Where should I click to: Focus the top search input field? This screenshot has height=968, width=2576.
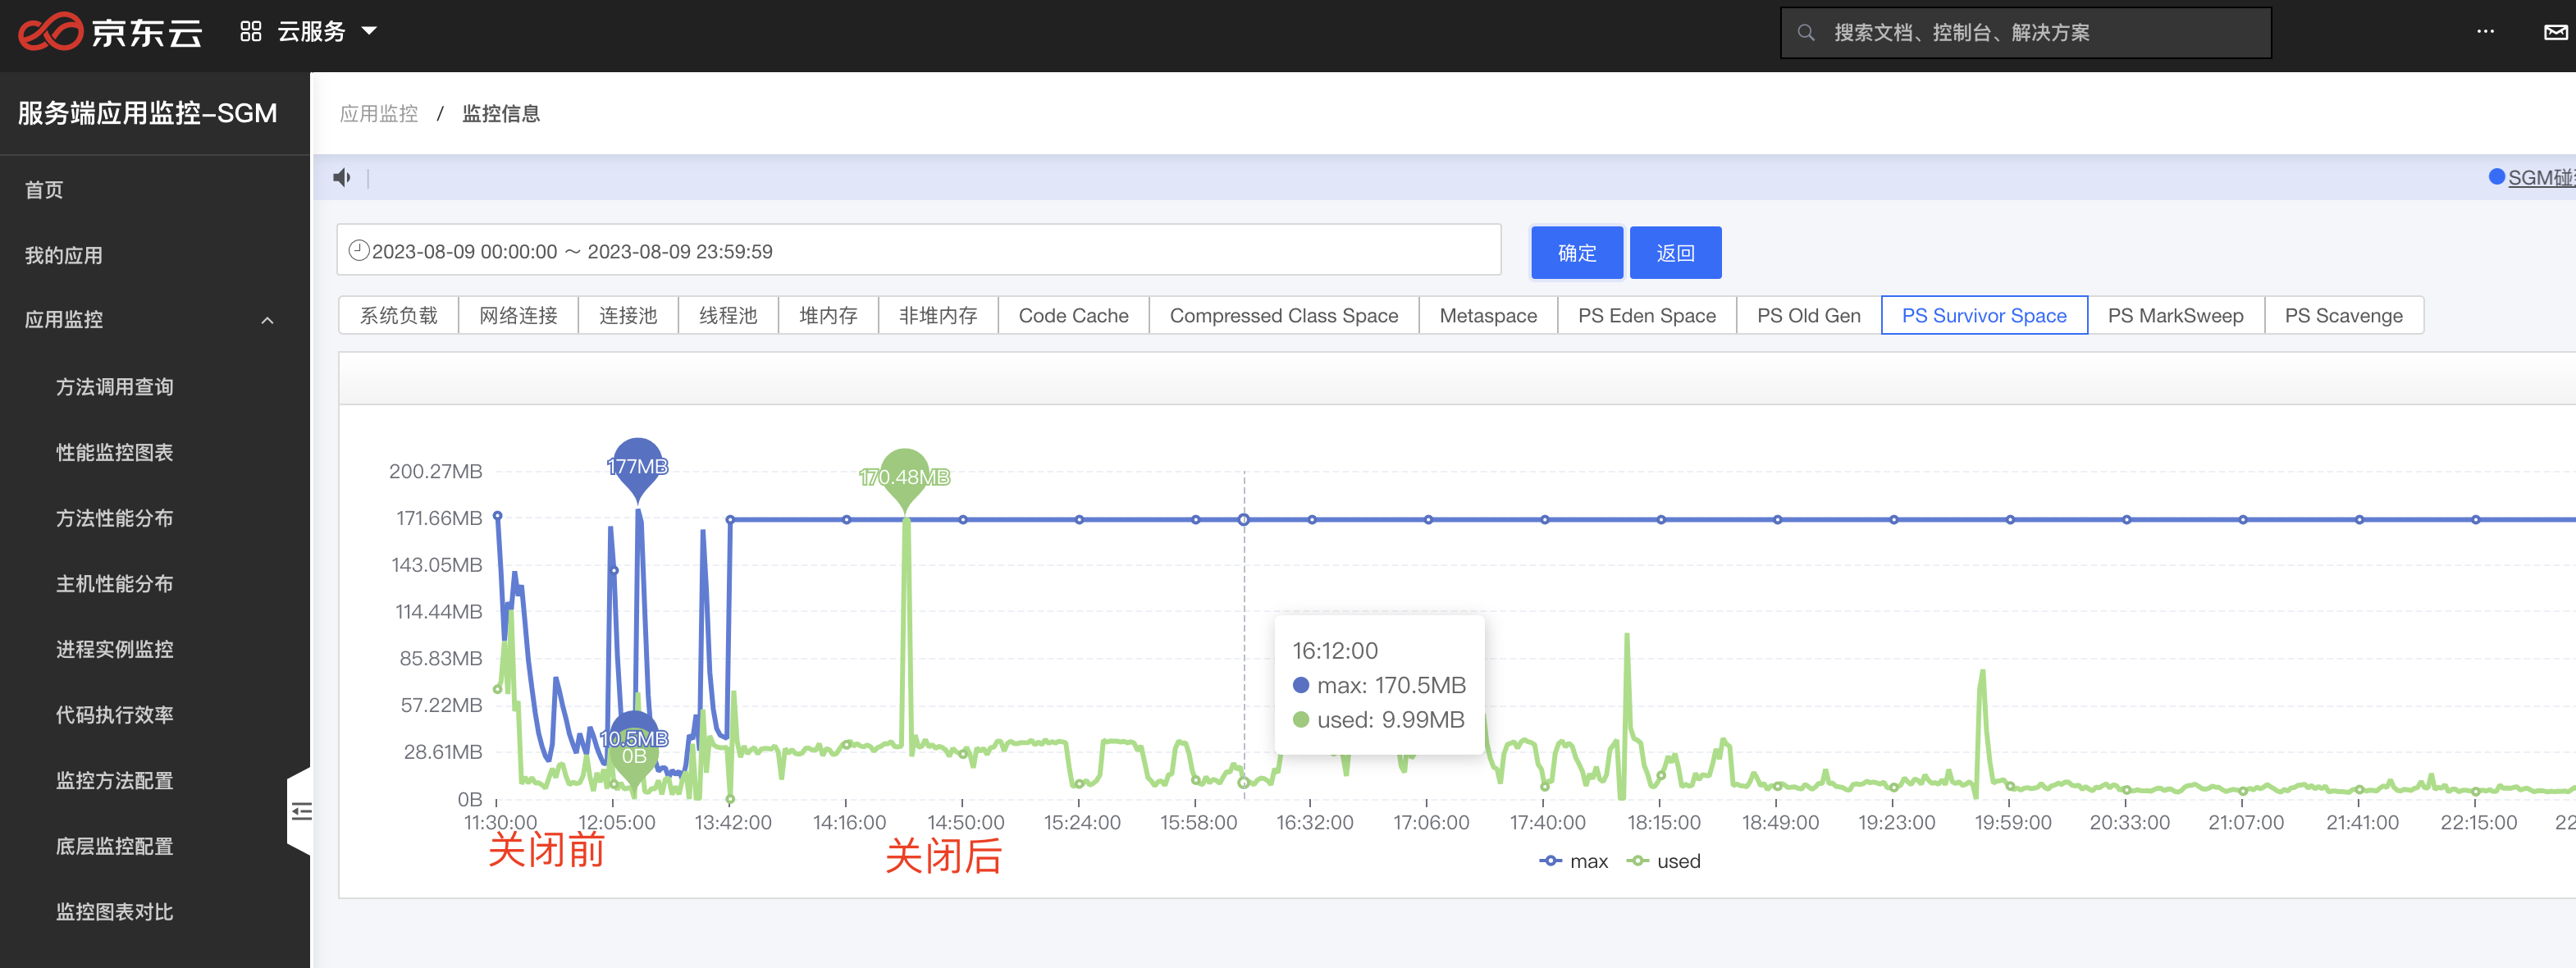(2026, 33)
